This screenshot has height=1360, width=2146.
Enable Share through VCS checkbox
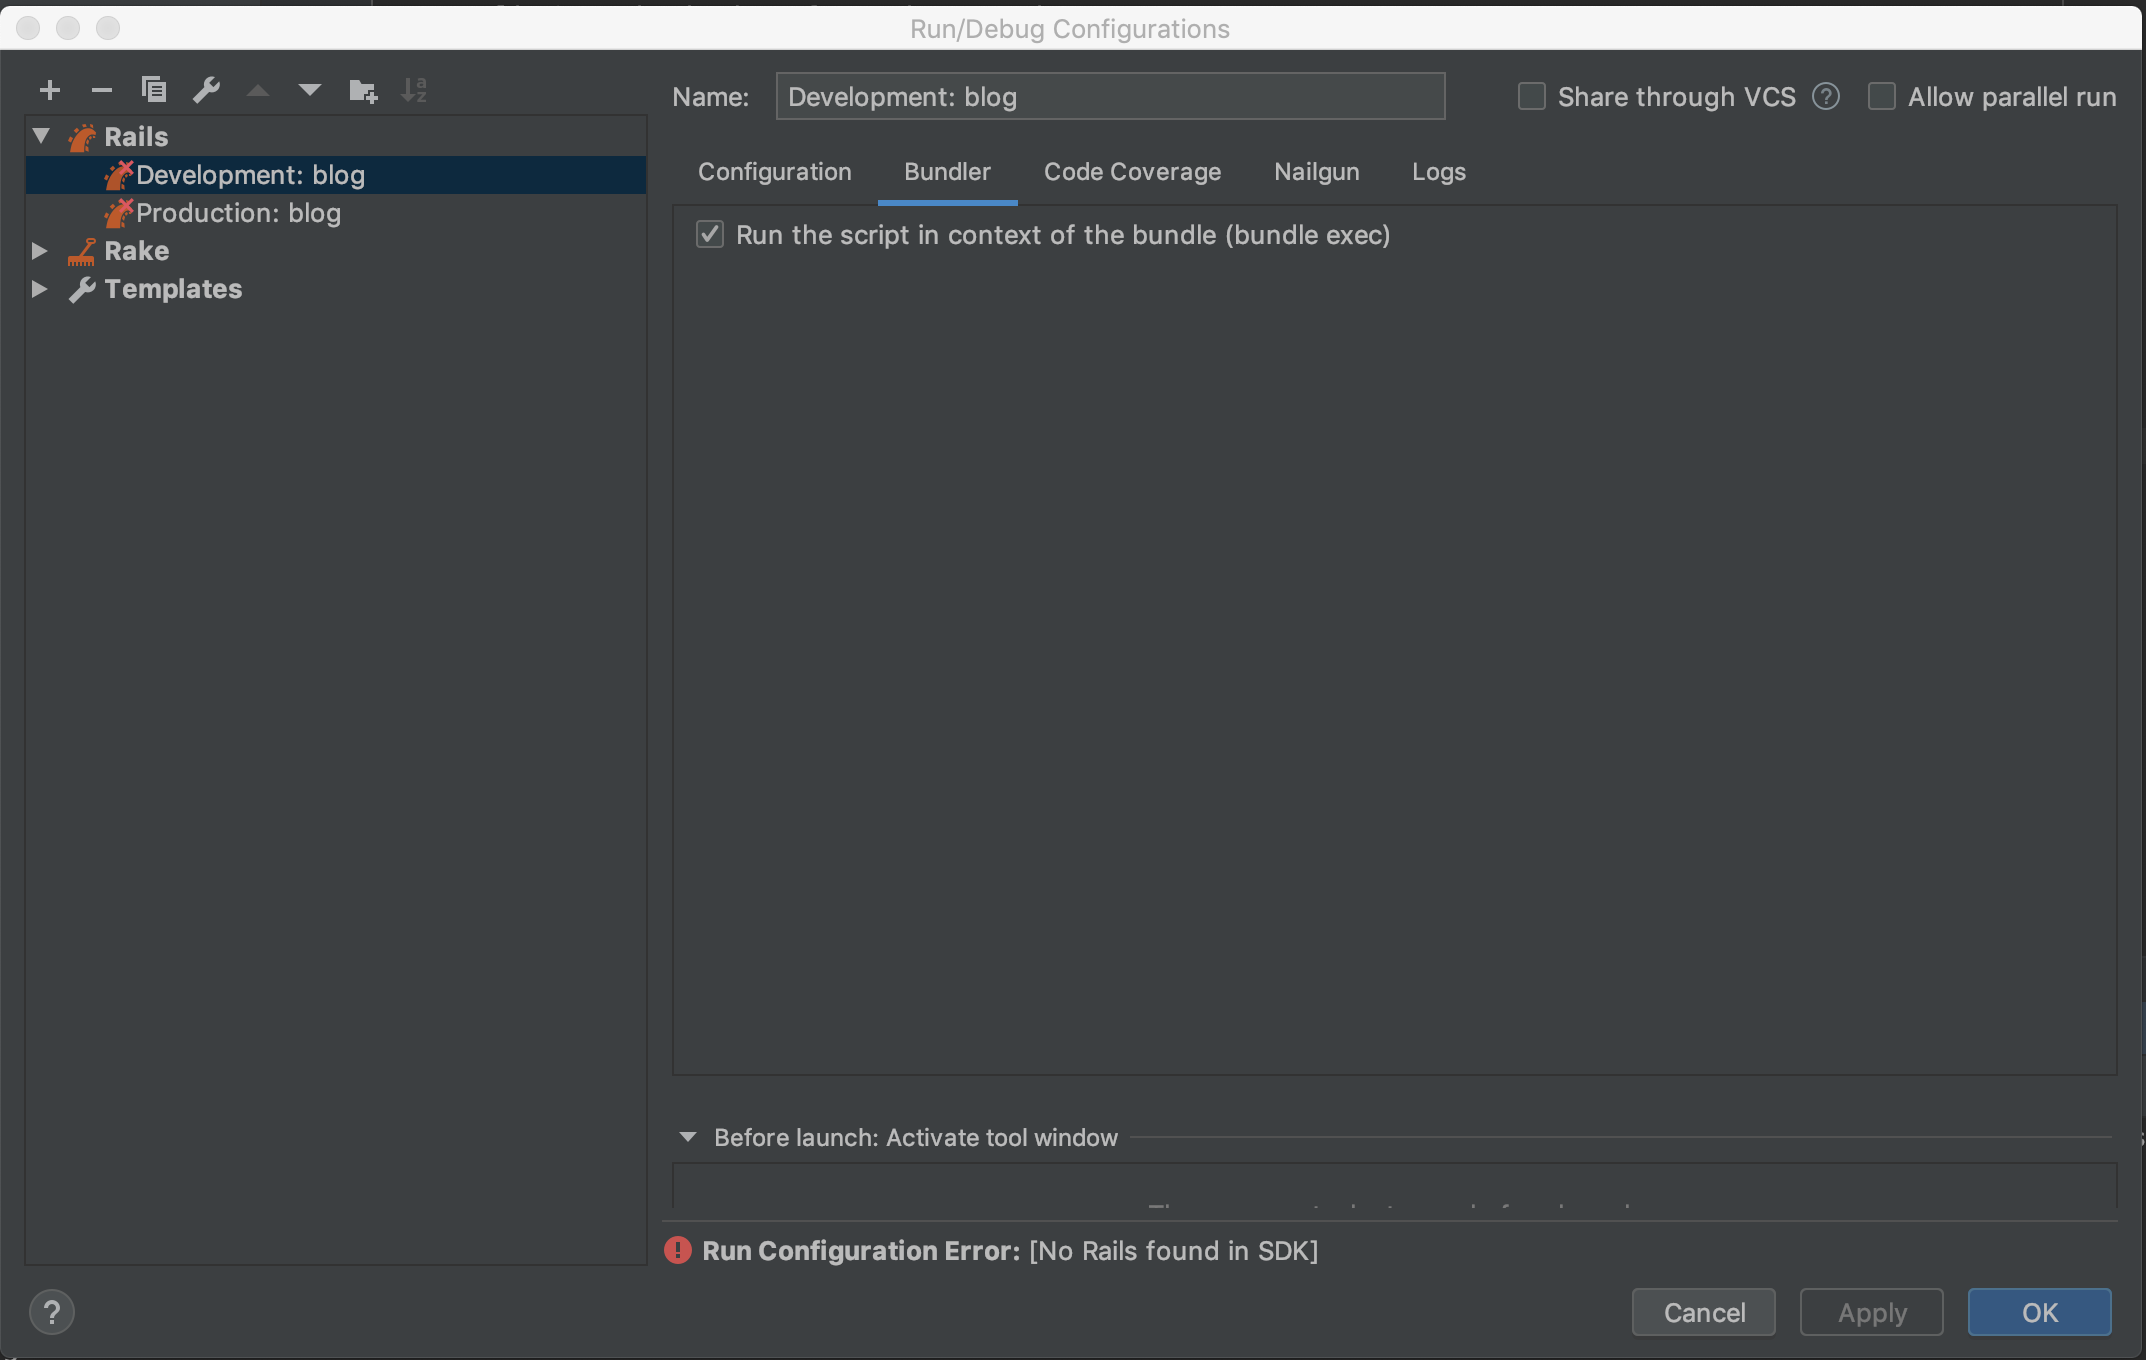[1532, 97]
